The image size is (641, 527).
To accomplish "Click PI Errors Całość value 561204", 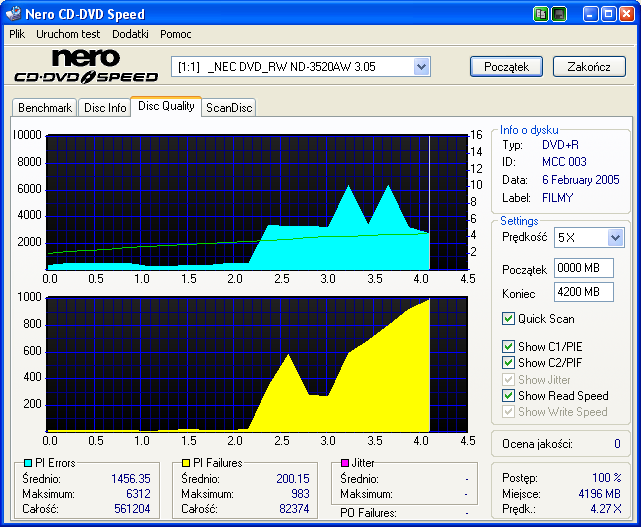I will [x=132, y=509].
